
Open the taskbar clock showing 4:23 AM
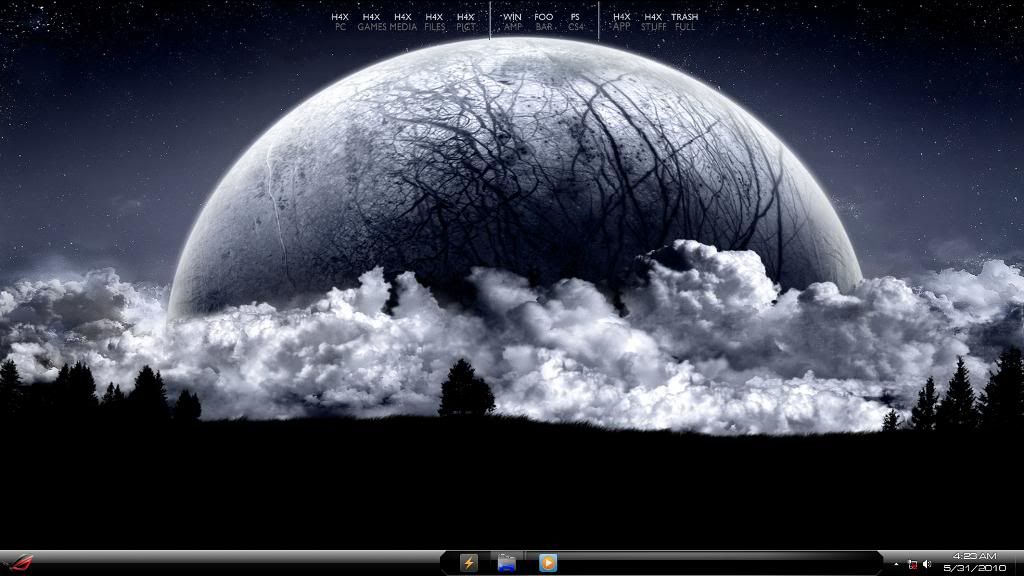(x=973, y=556)
